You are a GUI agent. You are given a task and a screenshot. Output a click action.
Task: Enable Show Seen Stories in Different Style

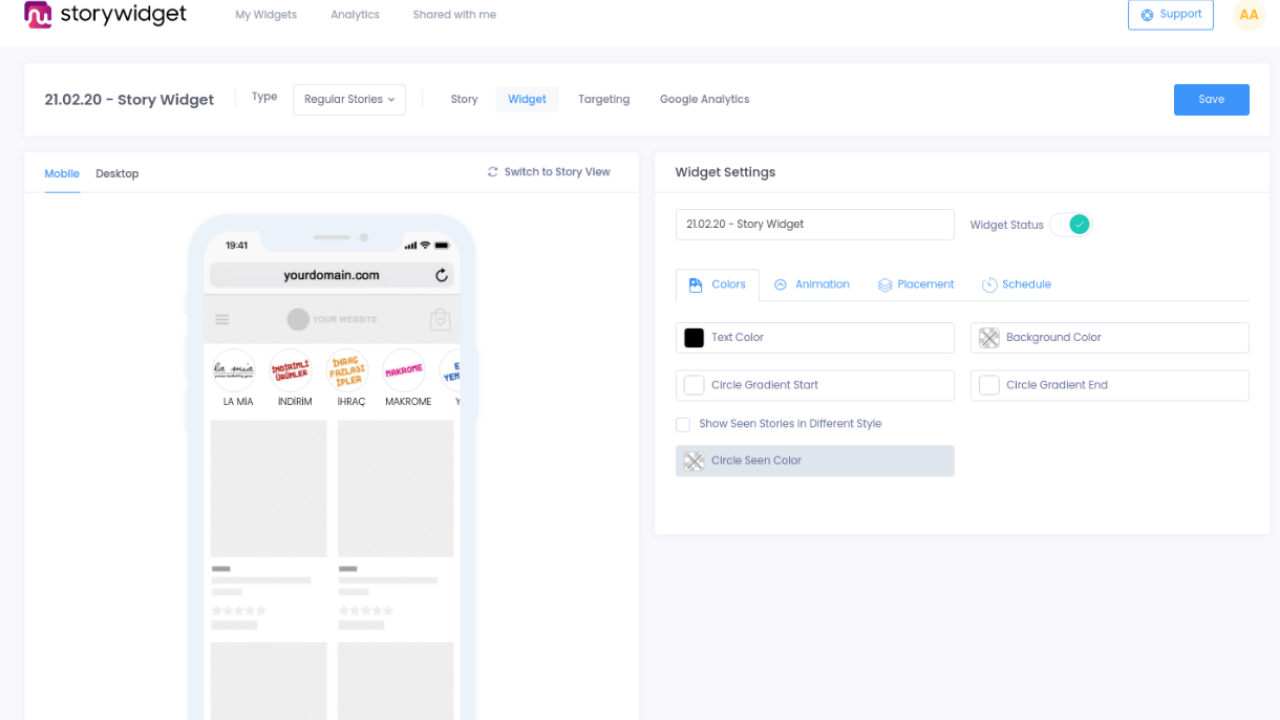[683, 424]
